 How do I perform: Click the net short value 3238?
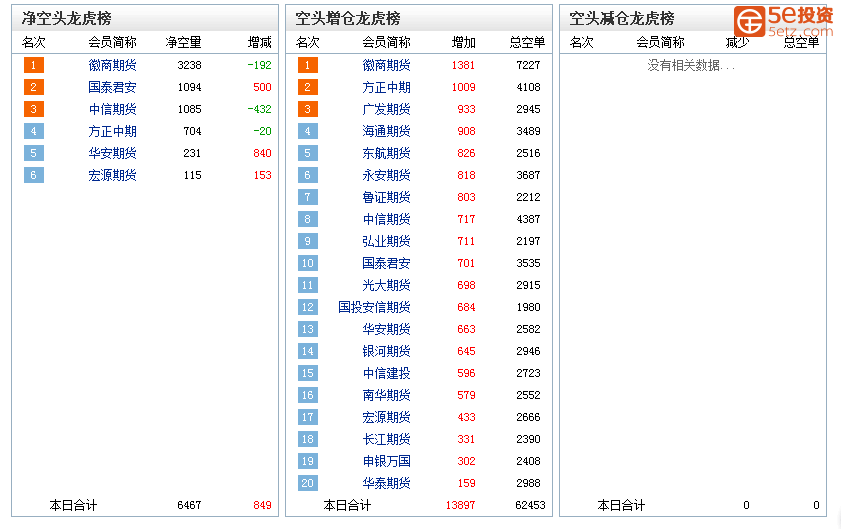(x=189, y=65)
